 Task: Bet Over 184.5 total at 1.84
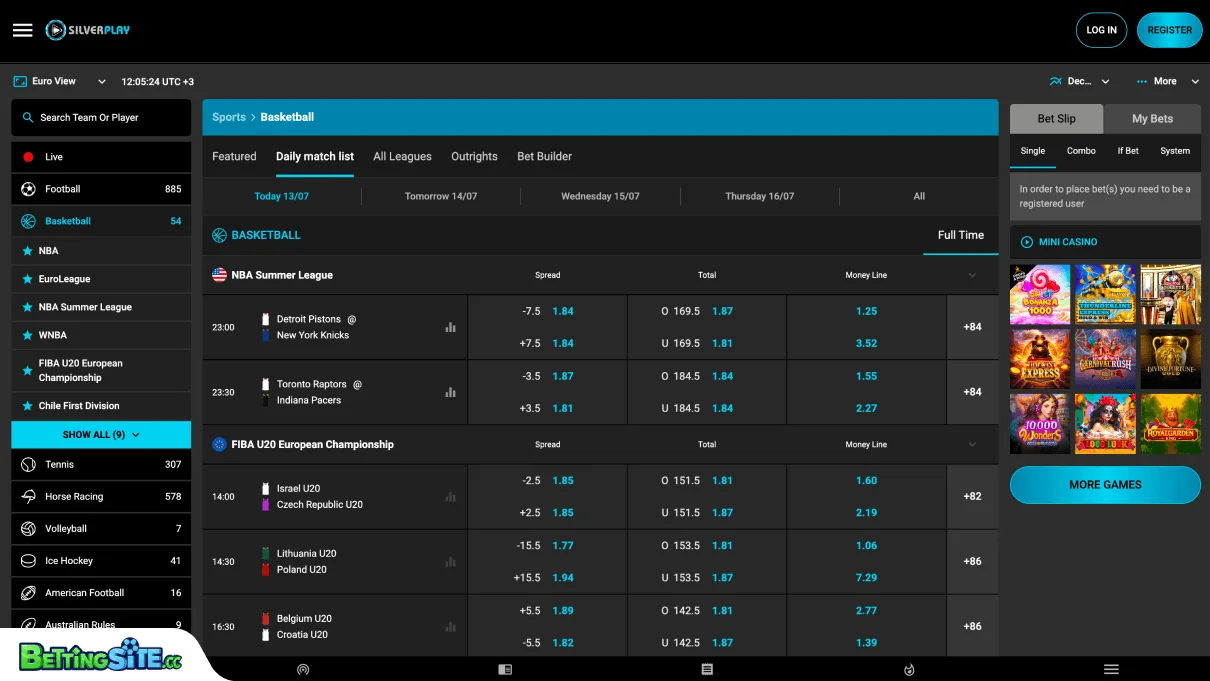pyautogui.click(x=707, y=376)
